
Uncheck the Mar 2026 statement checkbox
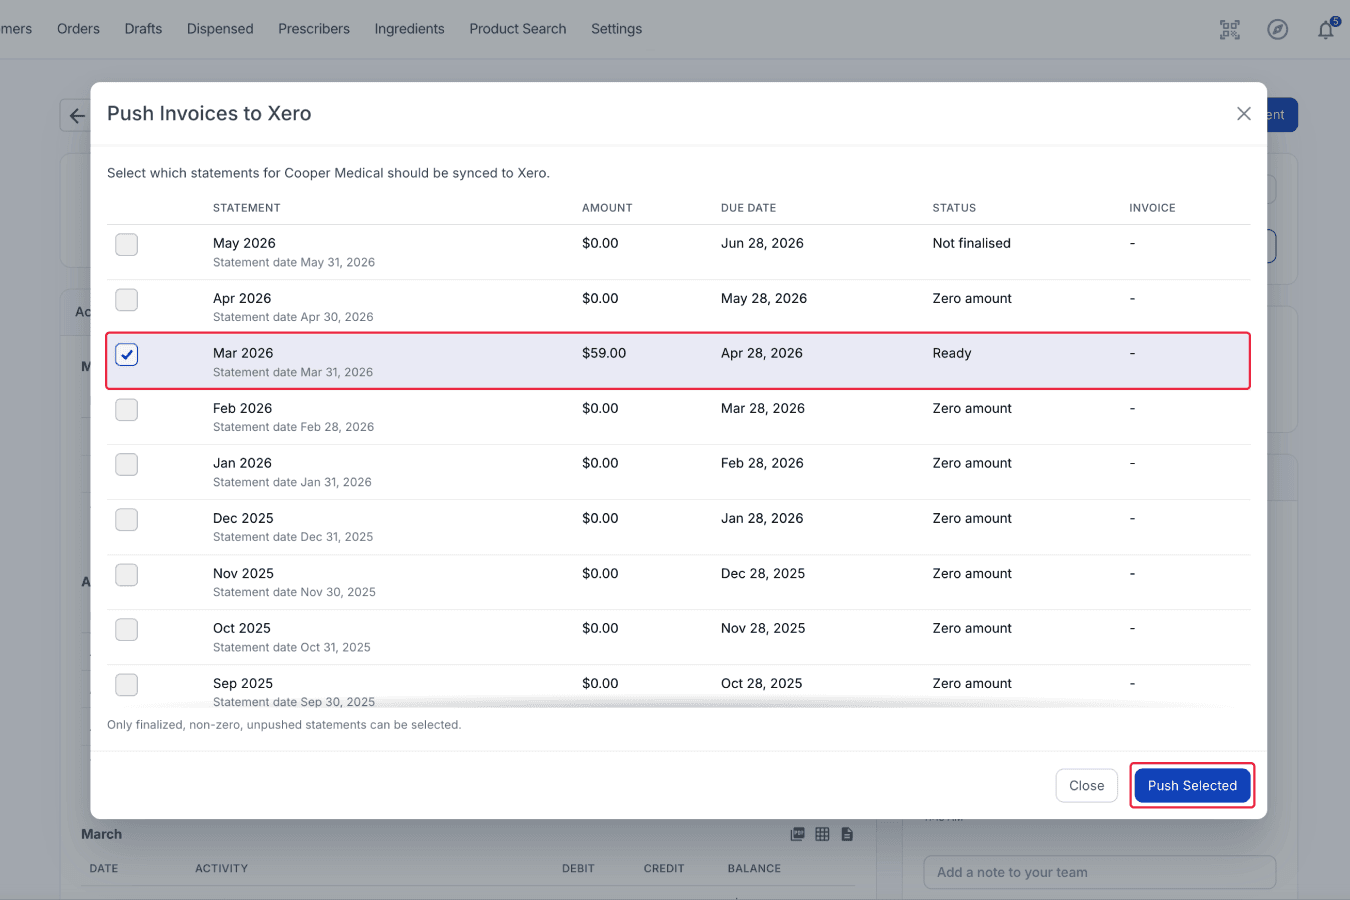pyautogui.click(x=126, y=354)
